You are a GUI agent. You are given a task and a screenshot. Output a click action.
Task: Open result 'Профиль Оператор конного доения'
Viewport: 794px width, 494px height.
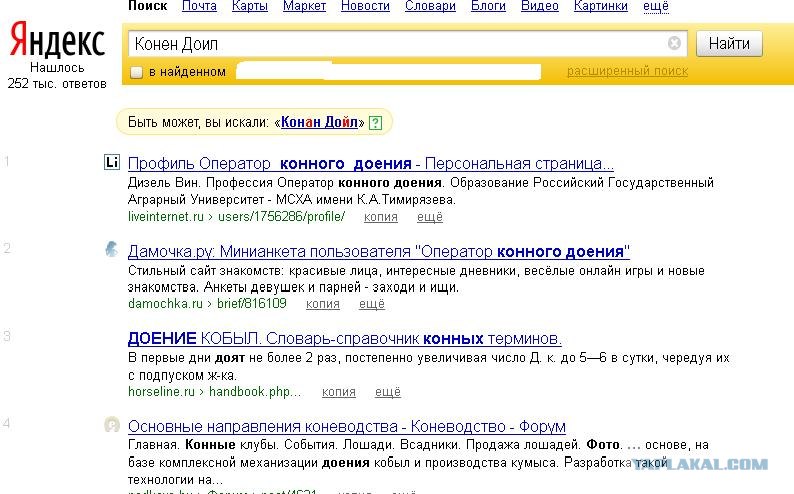(371, 163)
